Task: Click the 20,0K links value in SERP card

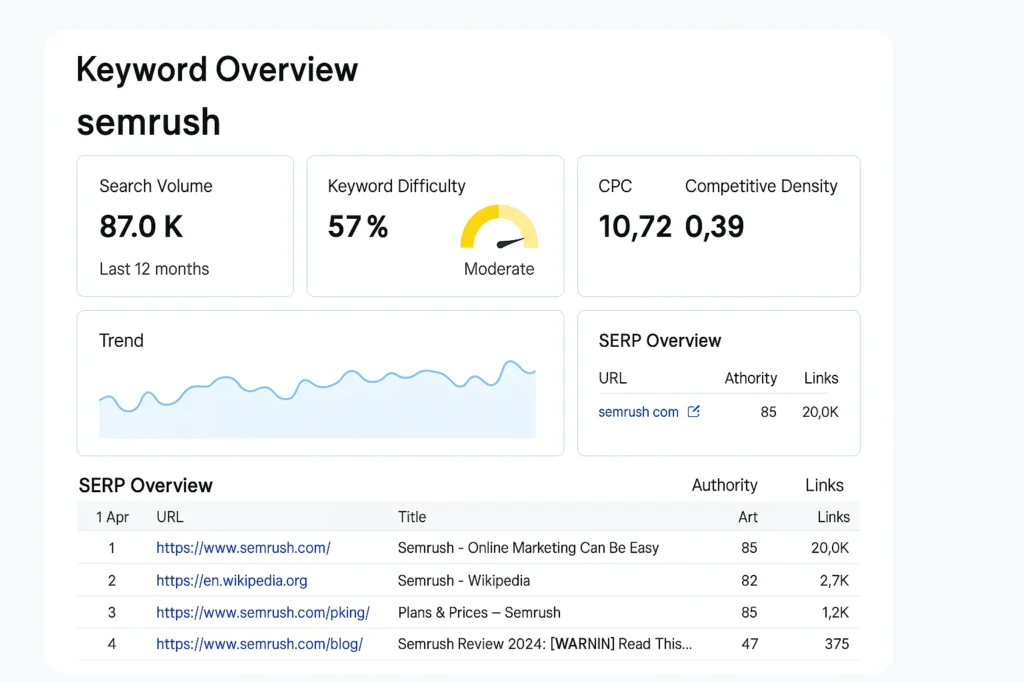Action: (x=820, y=412)
